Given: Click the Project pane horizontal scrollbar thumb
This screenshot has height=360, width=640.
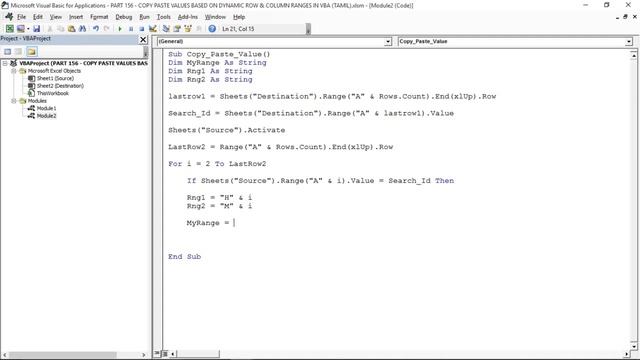Looking at the screenshot, I should (62, 355).
